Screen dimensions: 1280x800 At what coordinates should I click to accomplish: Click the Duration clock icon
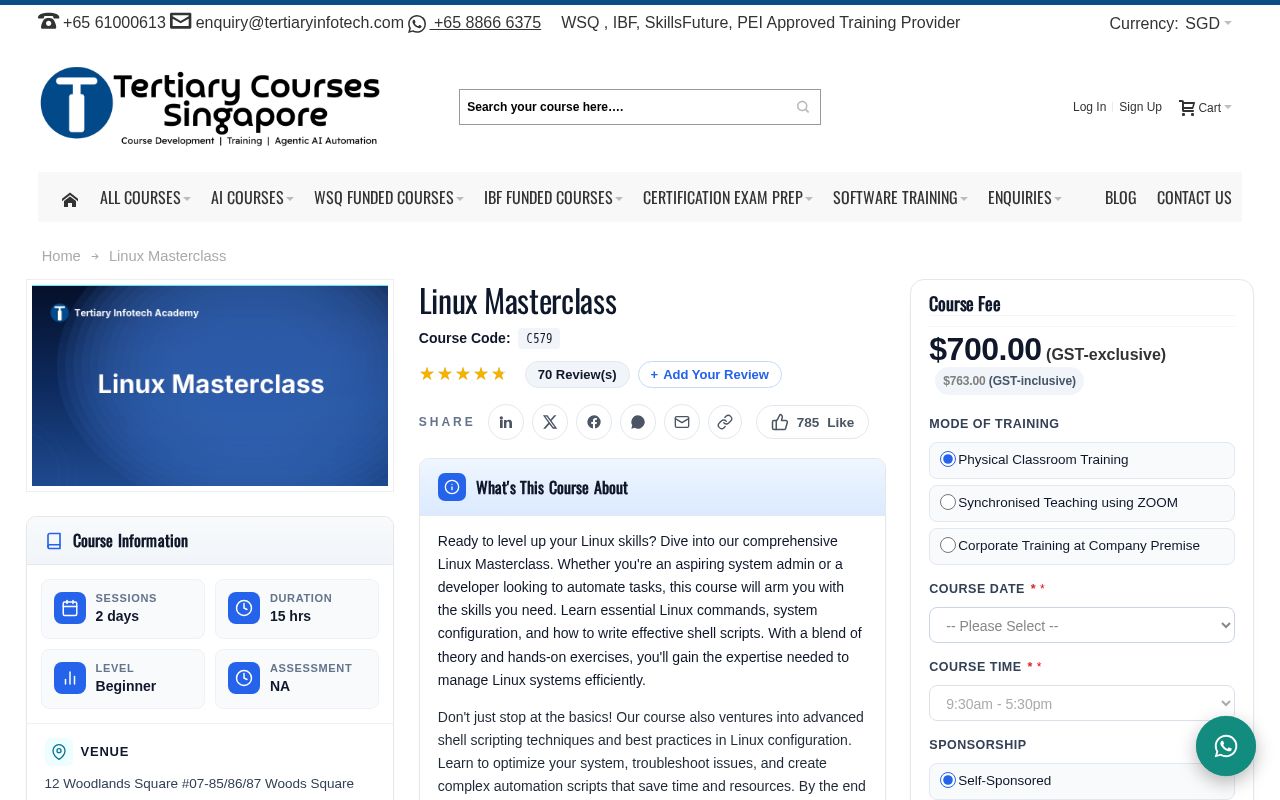[244, 608]
